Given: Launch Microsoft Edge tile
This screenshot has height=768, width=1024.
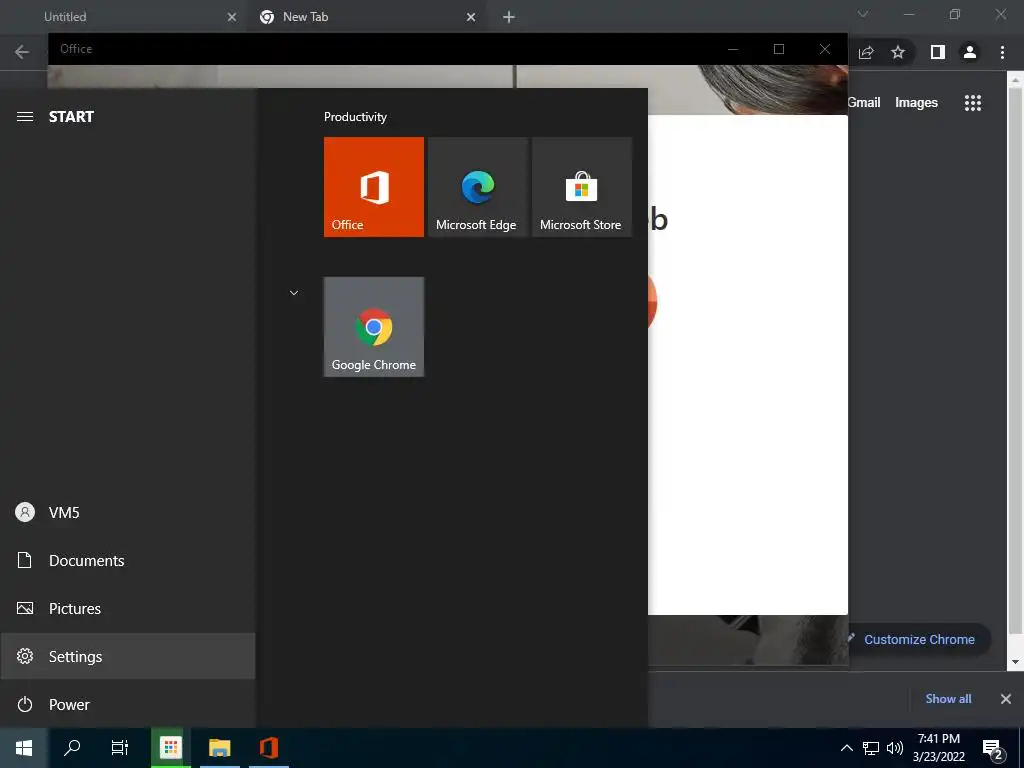Looking at the screenshot, I should point(477,187).
